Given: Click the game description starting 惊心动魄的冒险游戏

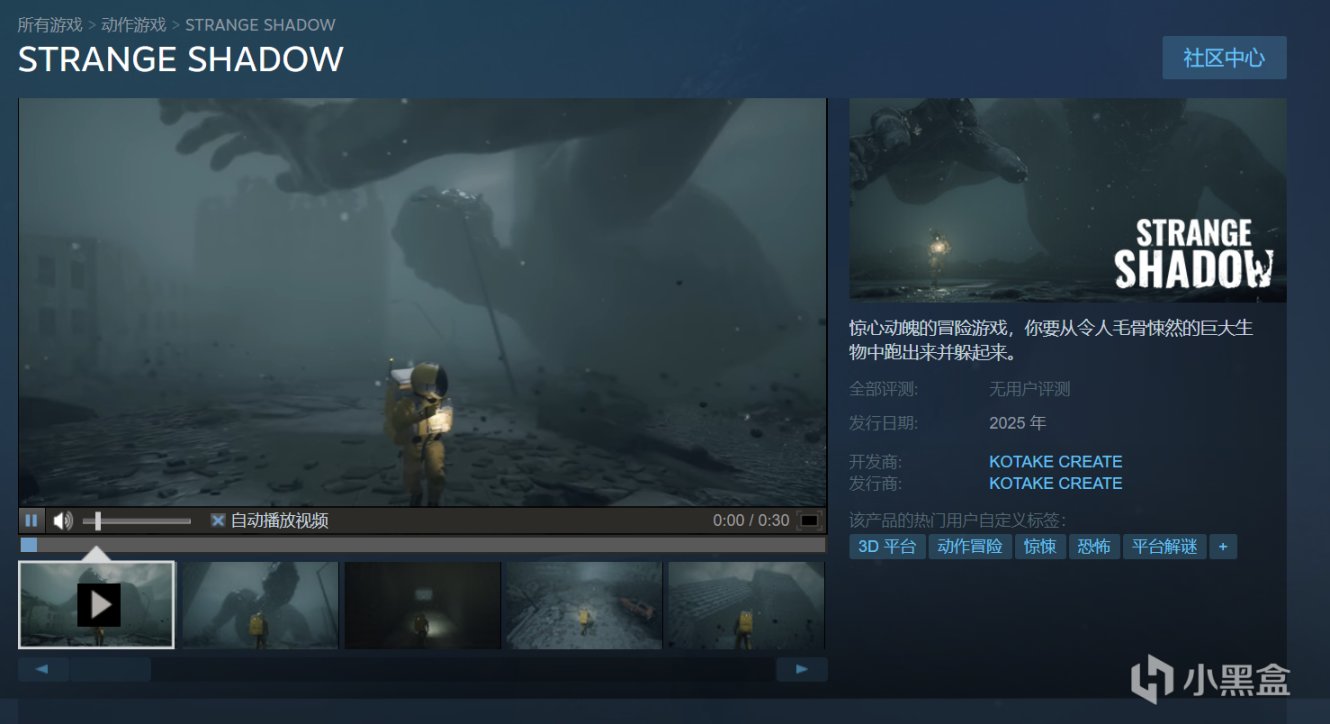Looking at the screenshot, I should (1052, 340).
